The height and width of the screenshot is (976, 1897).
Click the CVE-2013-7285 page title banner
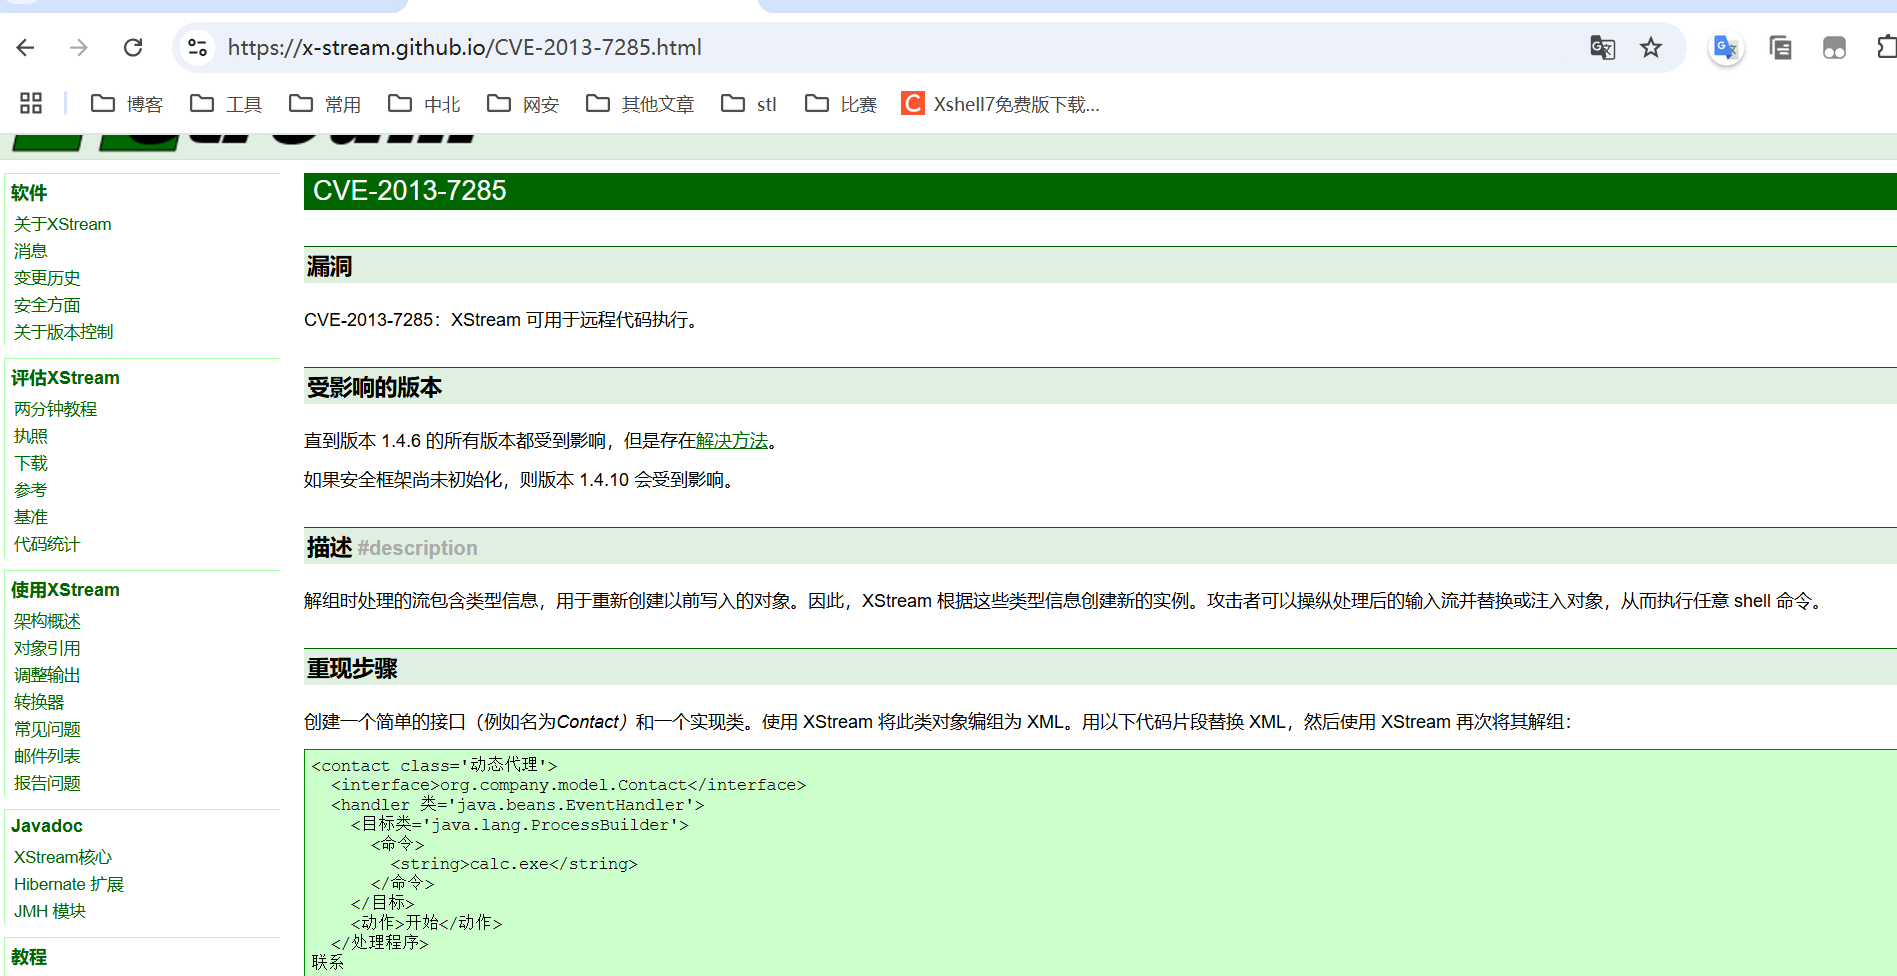(1100, 191)
